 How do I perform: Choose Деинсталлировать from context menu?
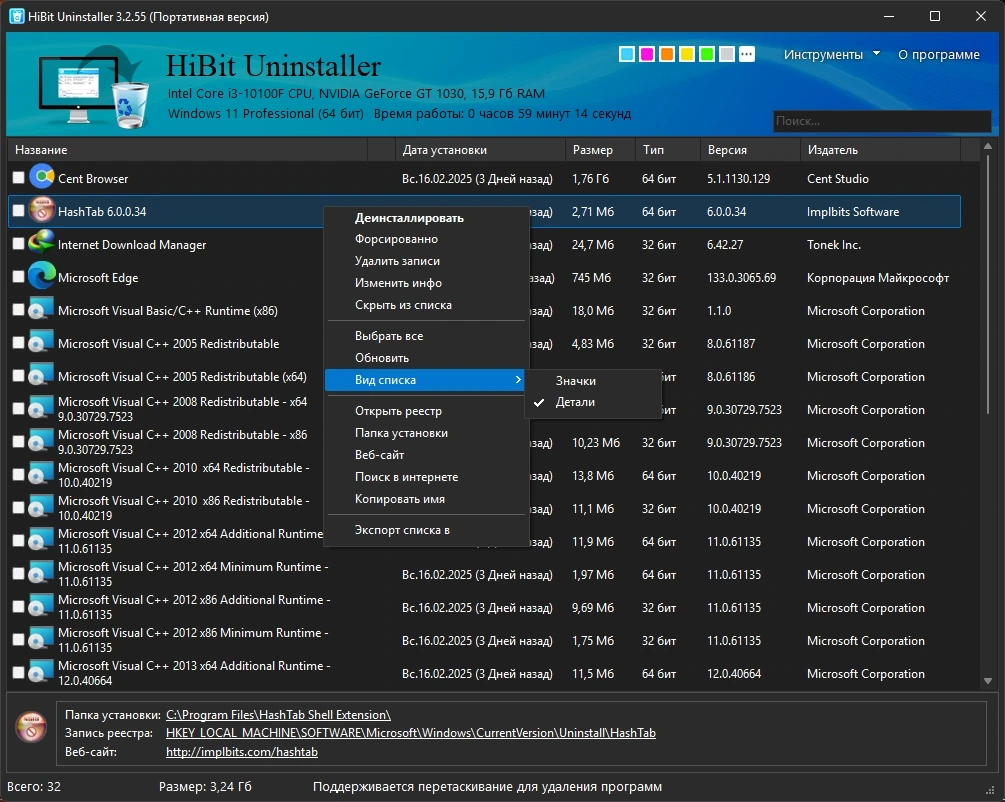425,218
